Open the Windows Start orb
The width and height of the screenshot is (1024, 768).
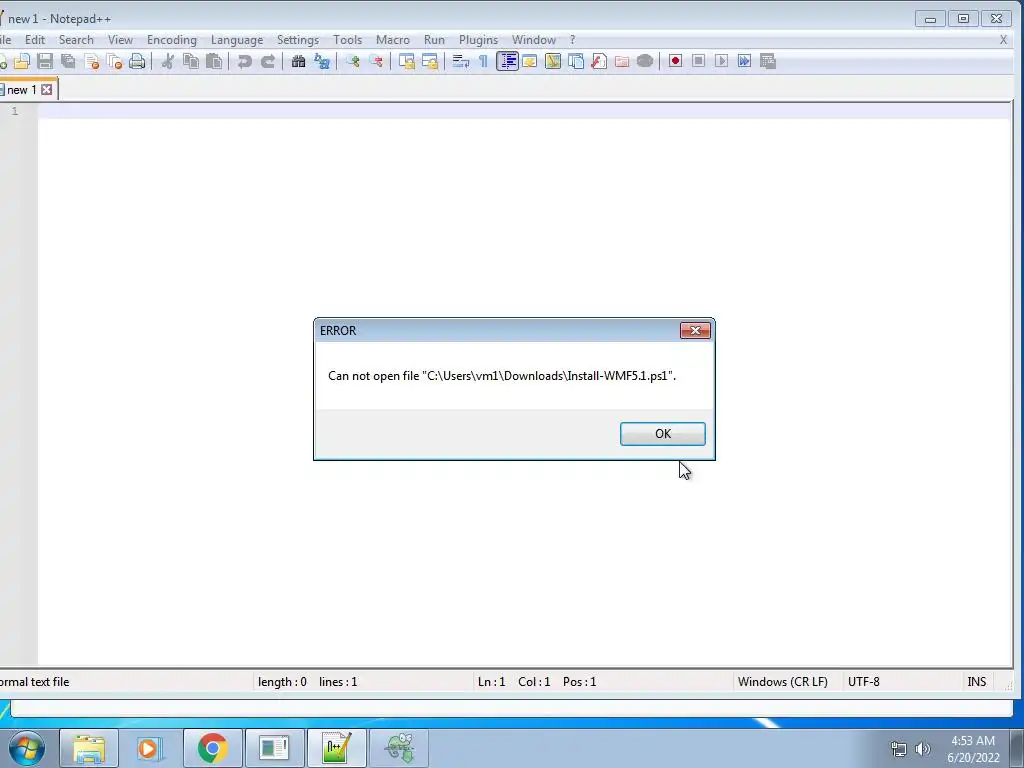coord(27,748)
